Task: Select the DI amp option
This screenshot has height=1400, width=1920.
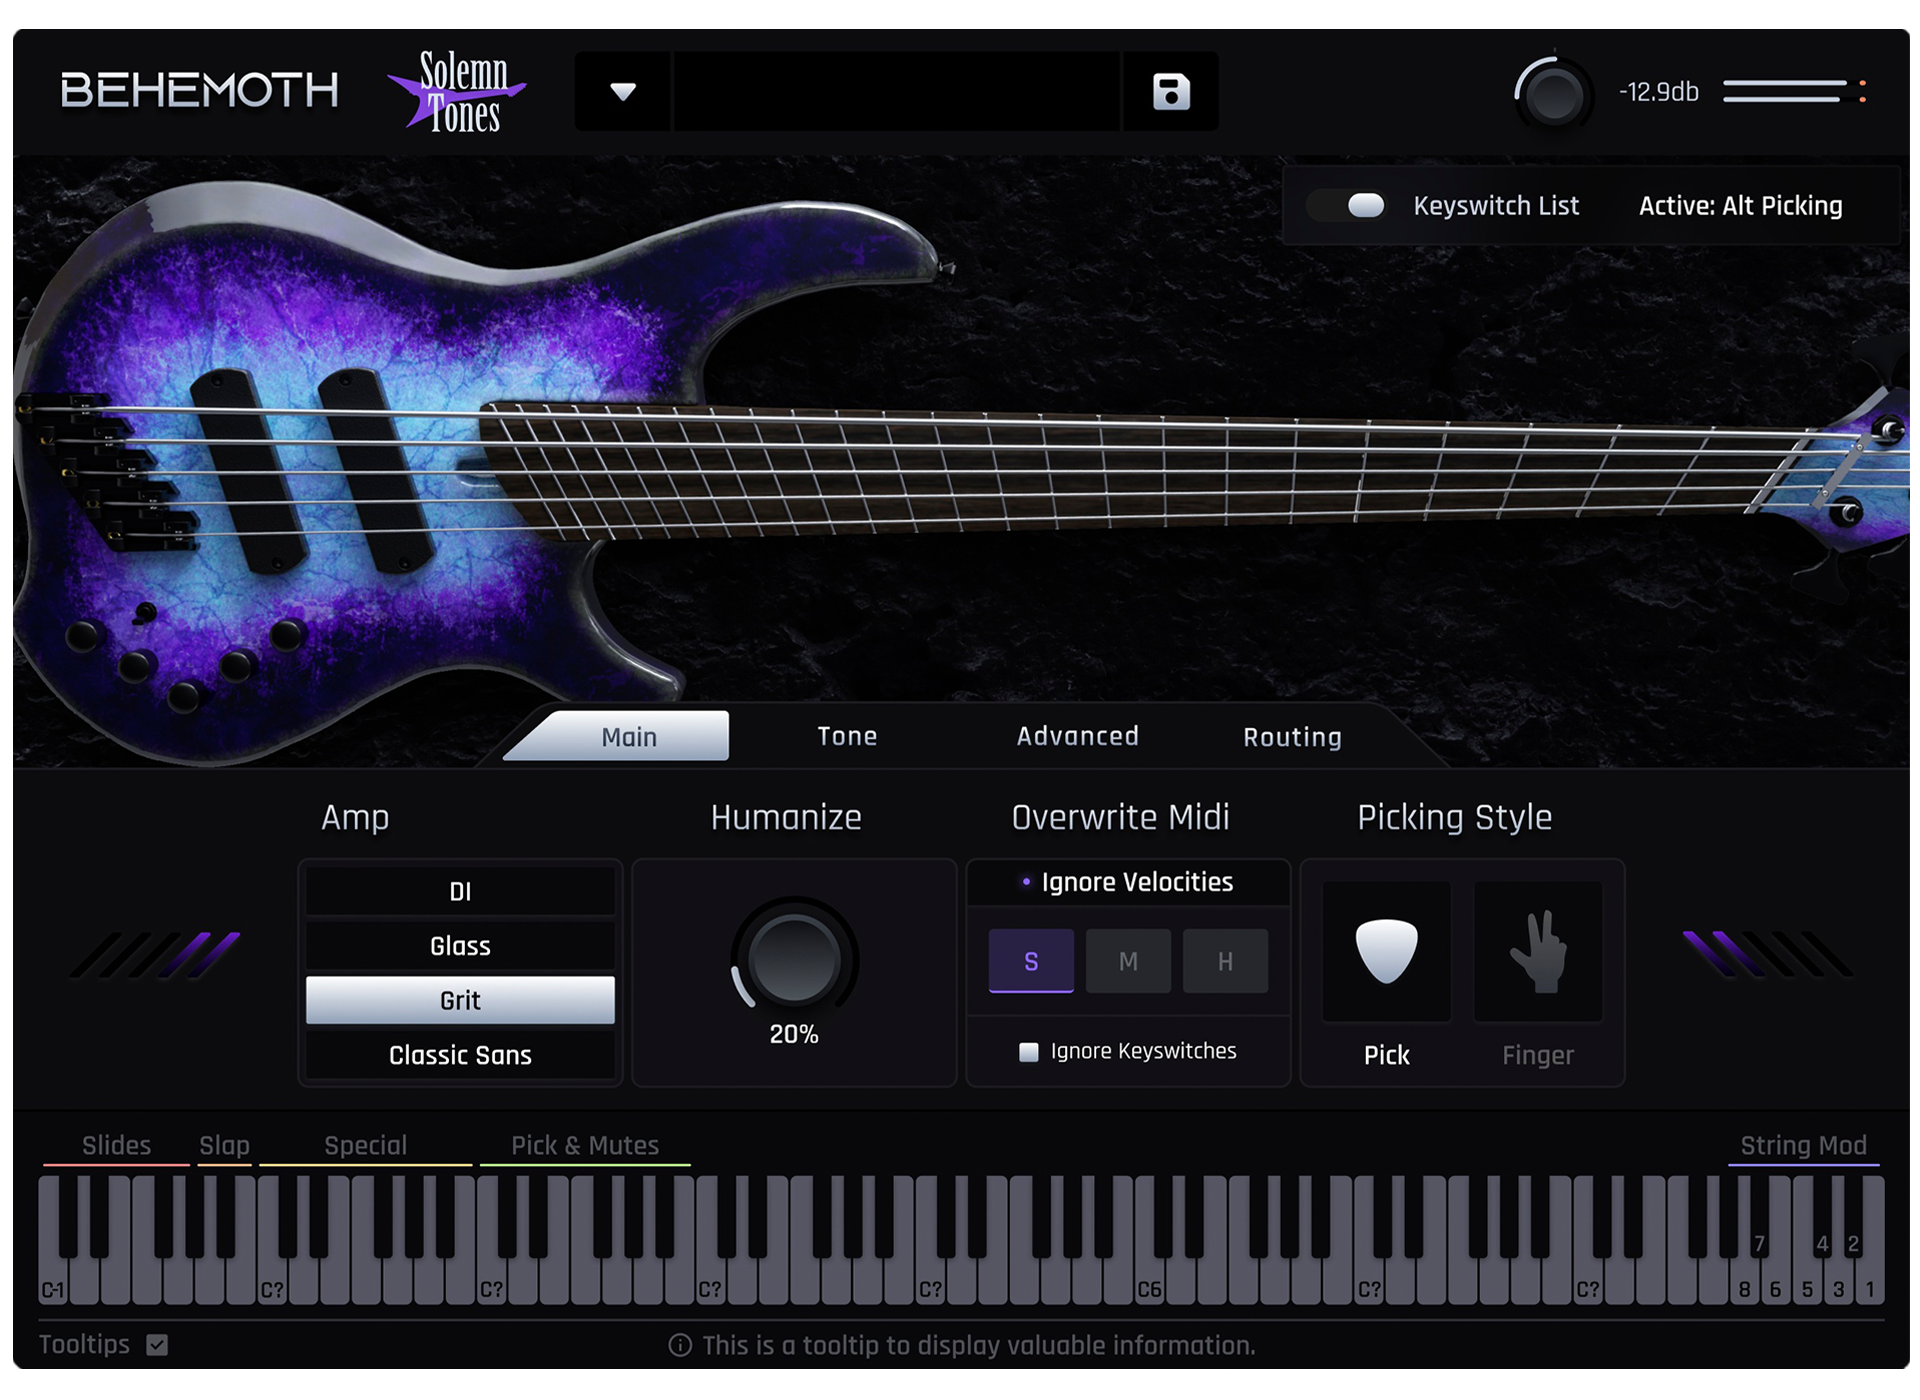Action: pos(460,891)
